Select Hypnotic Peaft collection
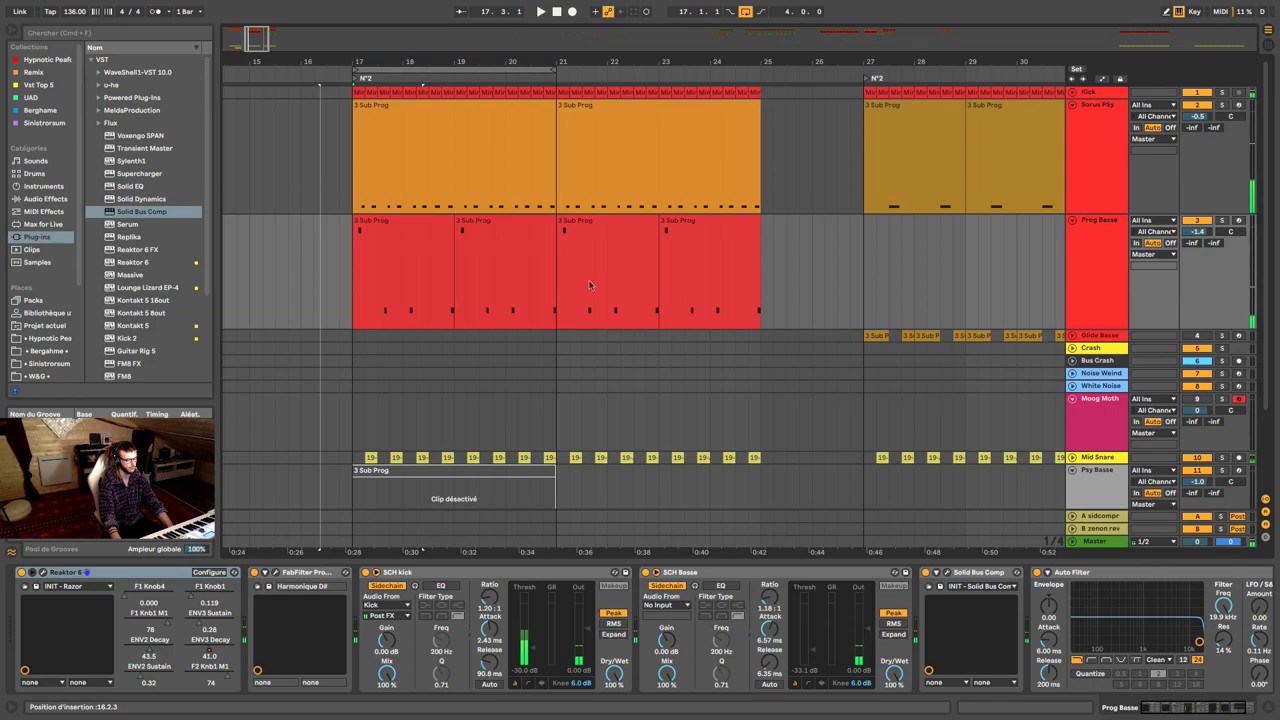 [x=47, y=60]
